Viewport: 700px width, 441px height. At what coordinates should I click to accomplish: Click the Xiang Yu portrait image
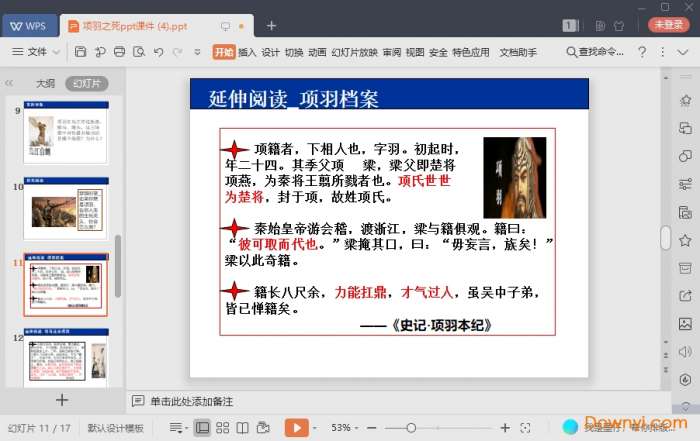click(x=515, y=177)
